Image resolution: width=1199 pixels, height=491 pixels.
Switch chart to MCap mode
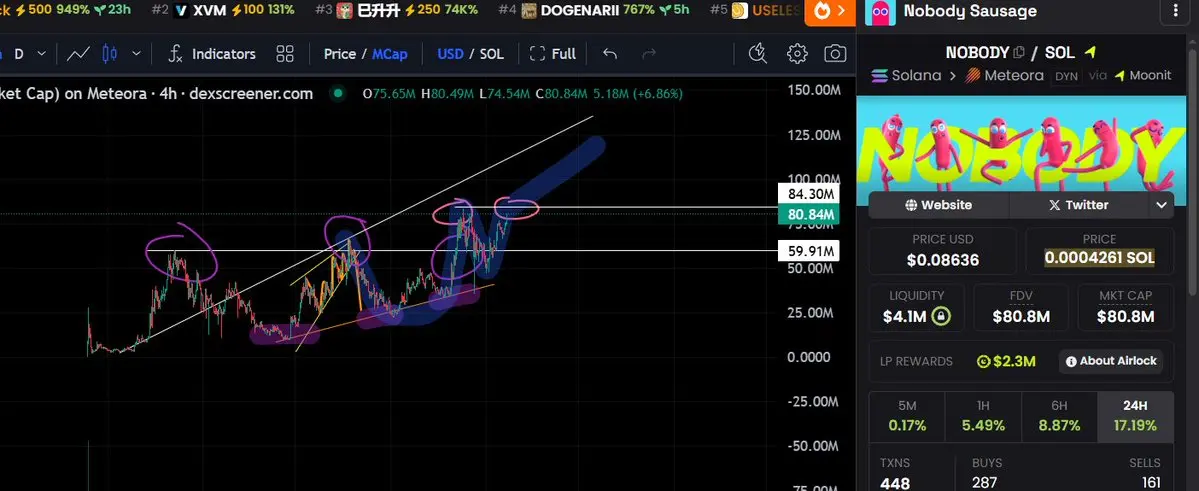pyautogui.click(x=390, y=54)
